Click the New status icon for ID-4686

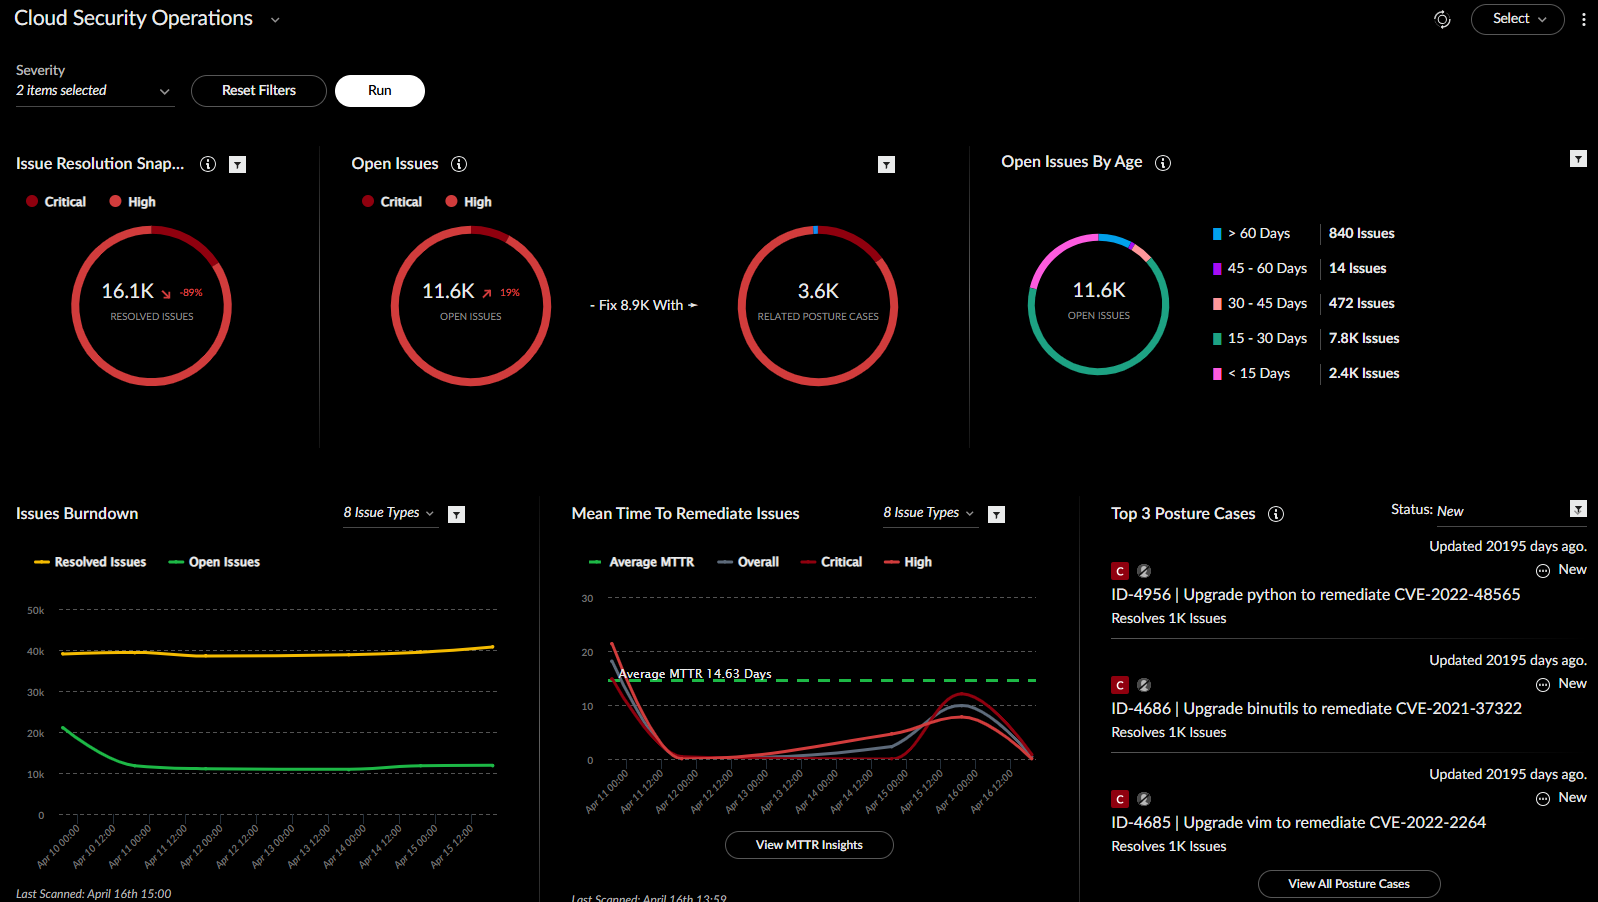1543,685
